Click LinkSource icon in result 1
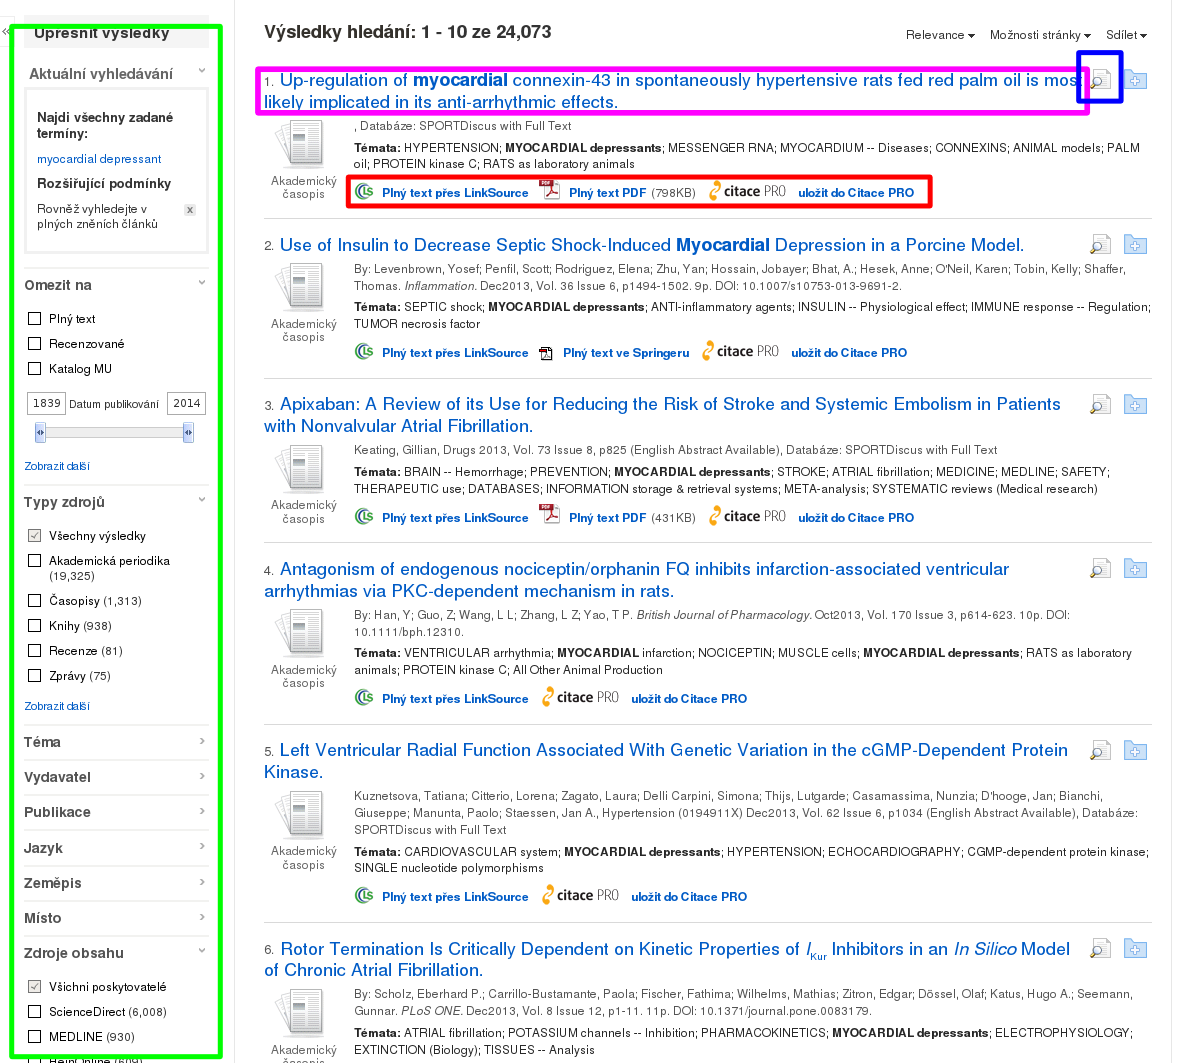This screenshot has height=1063, width=1185. (364, 192)
